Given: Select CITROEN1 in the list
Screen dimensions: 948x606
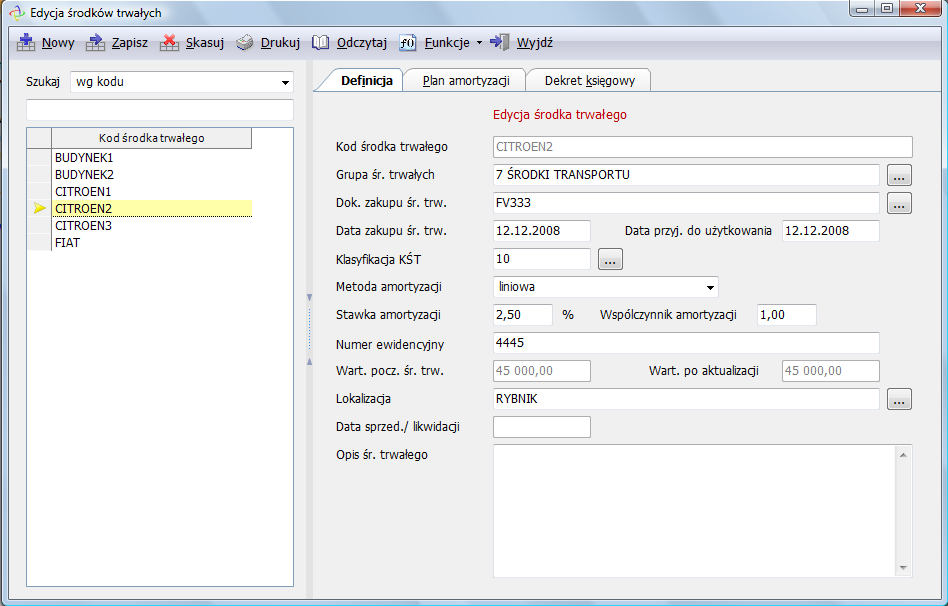Looking at the screenshot, I should tap(152, 192).
